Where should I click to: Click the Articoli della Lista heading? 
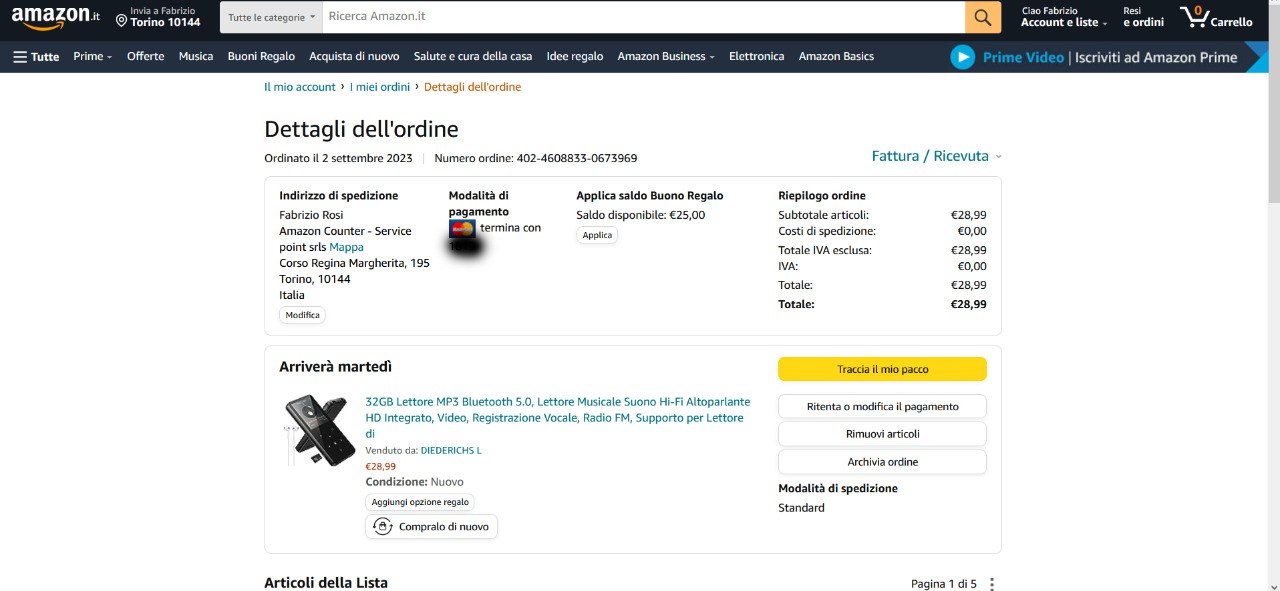(326, 583)
